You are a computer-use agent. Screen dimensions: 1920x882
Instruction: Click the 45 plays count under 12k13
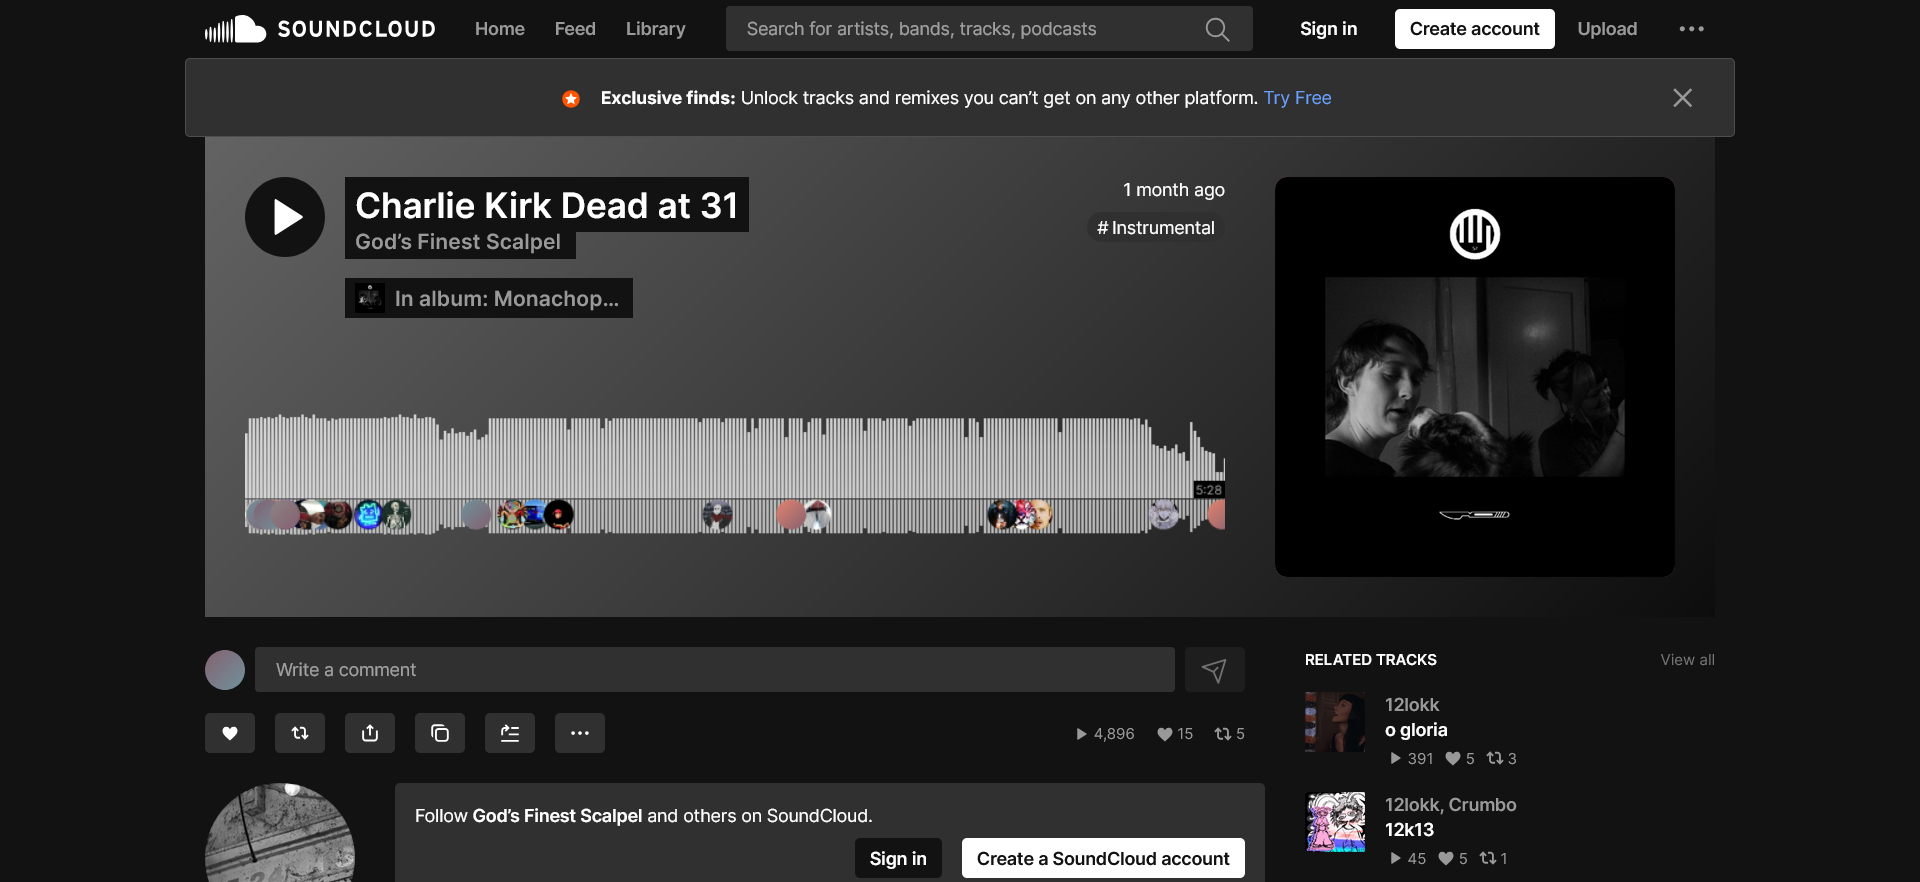coord(1408,859)
